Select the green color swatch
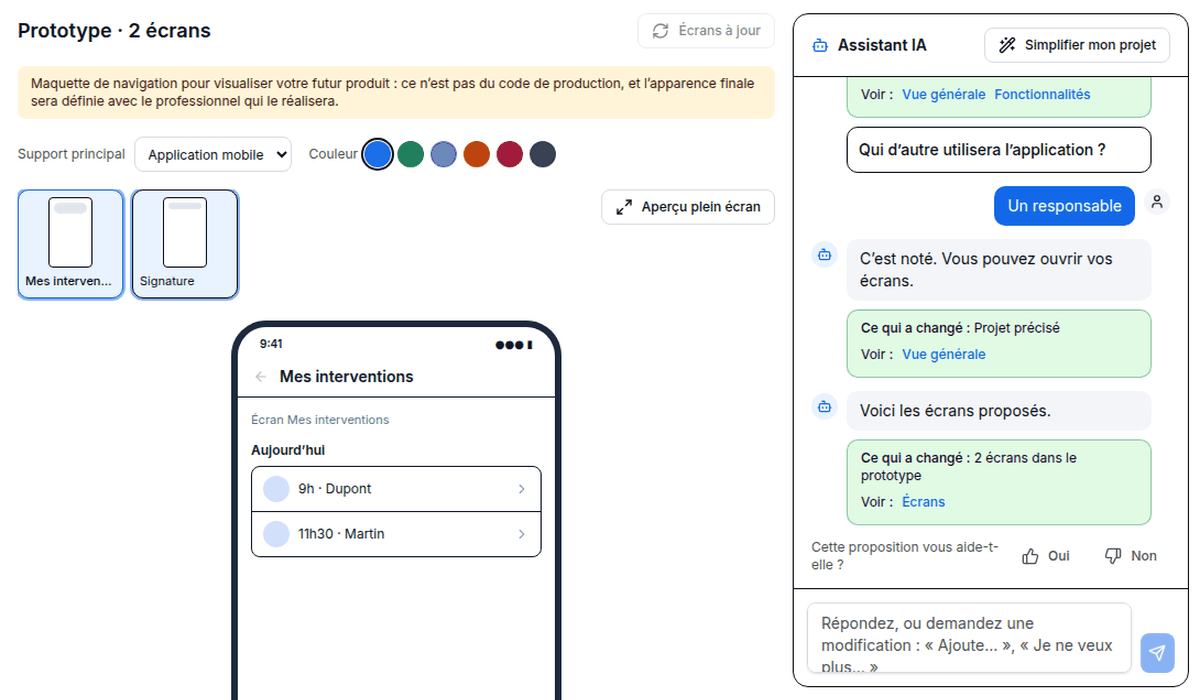The width and height of the screenshot is (1200, 700). [410, 154]
